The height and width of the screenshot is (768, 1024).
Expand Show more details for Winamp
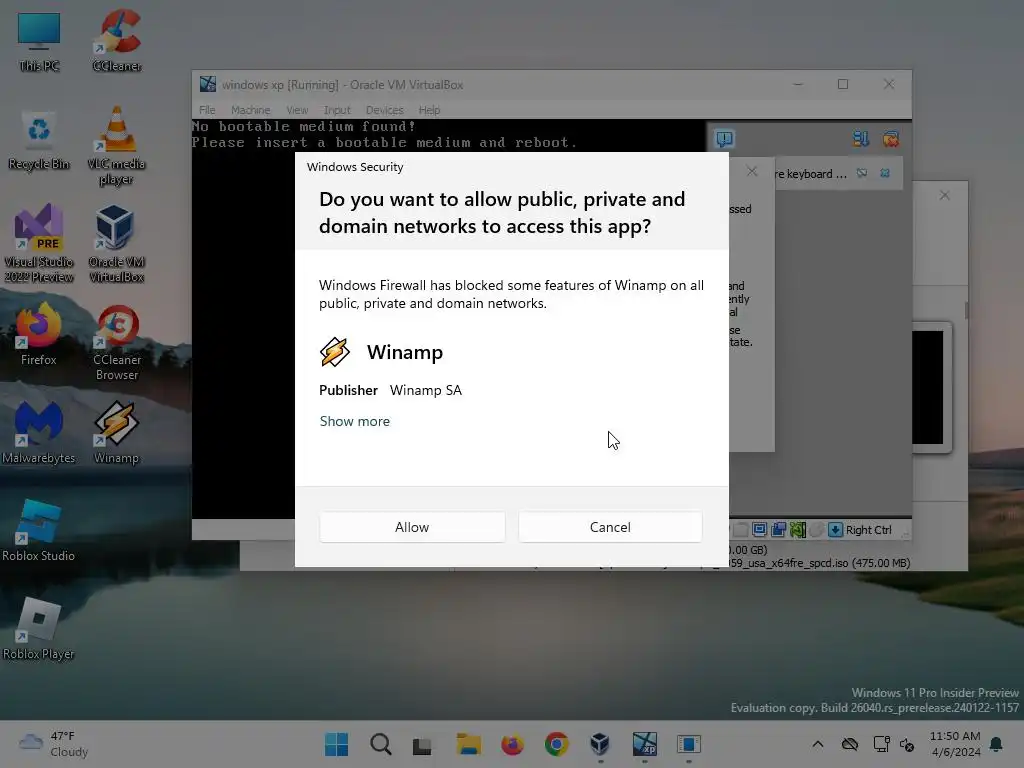pos(355,421)
